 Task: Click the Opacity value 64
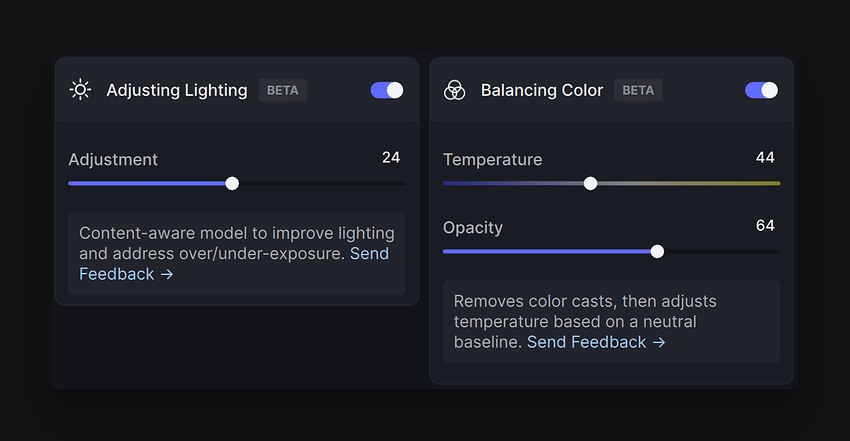click(x=765, y=225)
